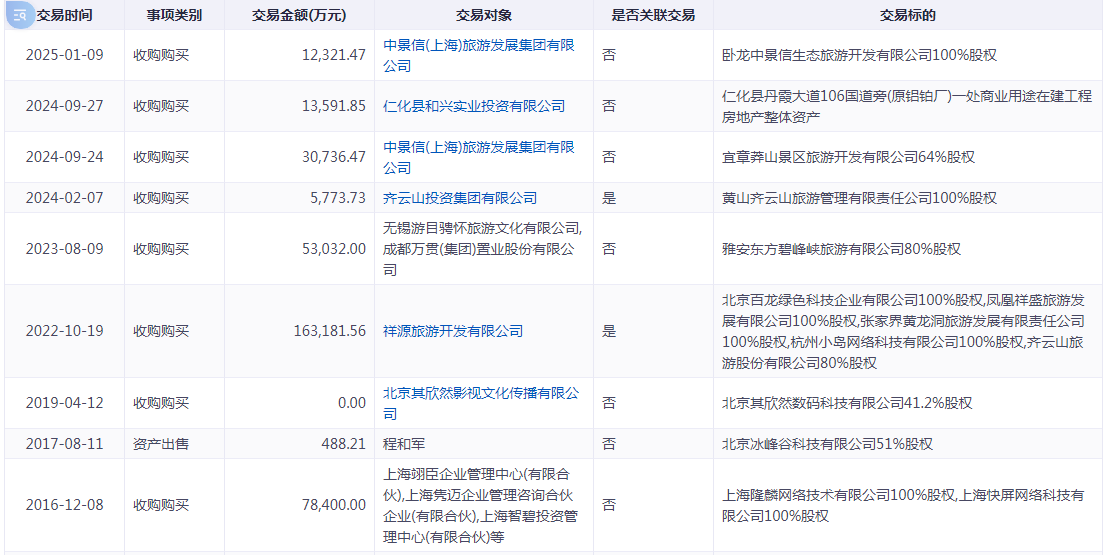Click the 是否关联交易 column header
The width and height of the screenshot is (1107, 555).
(x=653, y=16)
